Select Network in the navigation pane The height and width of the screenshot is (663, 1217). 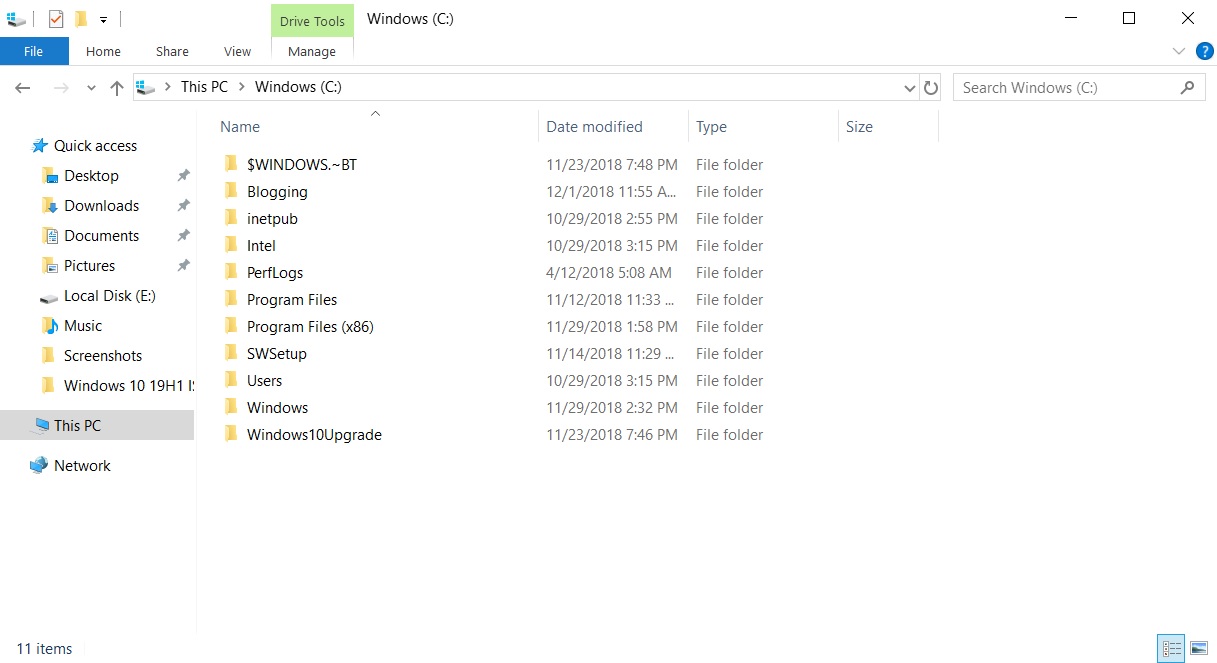pyautogui.click(x=82, y=465)
